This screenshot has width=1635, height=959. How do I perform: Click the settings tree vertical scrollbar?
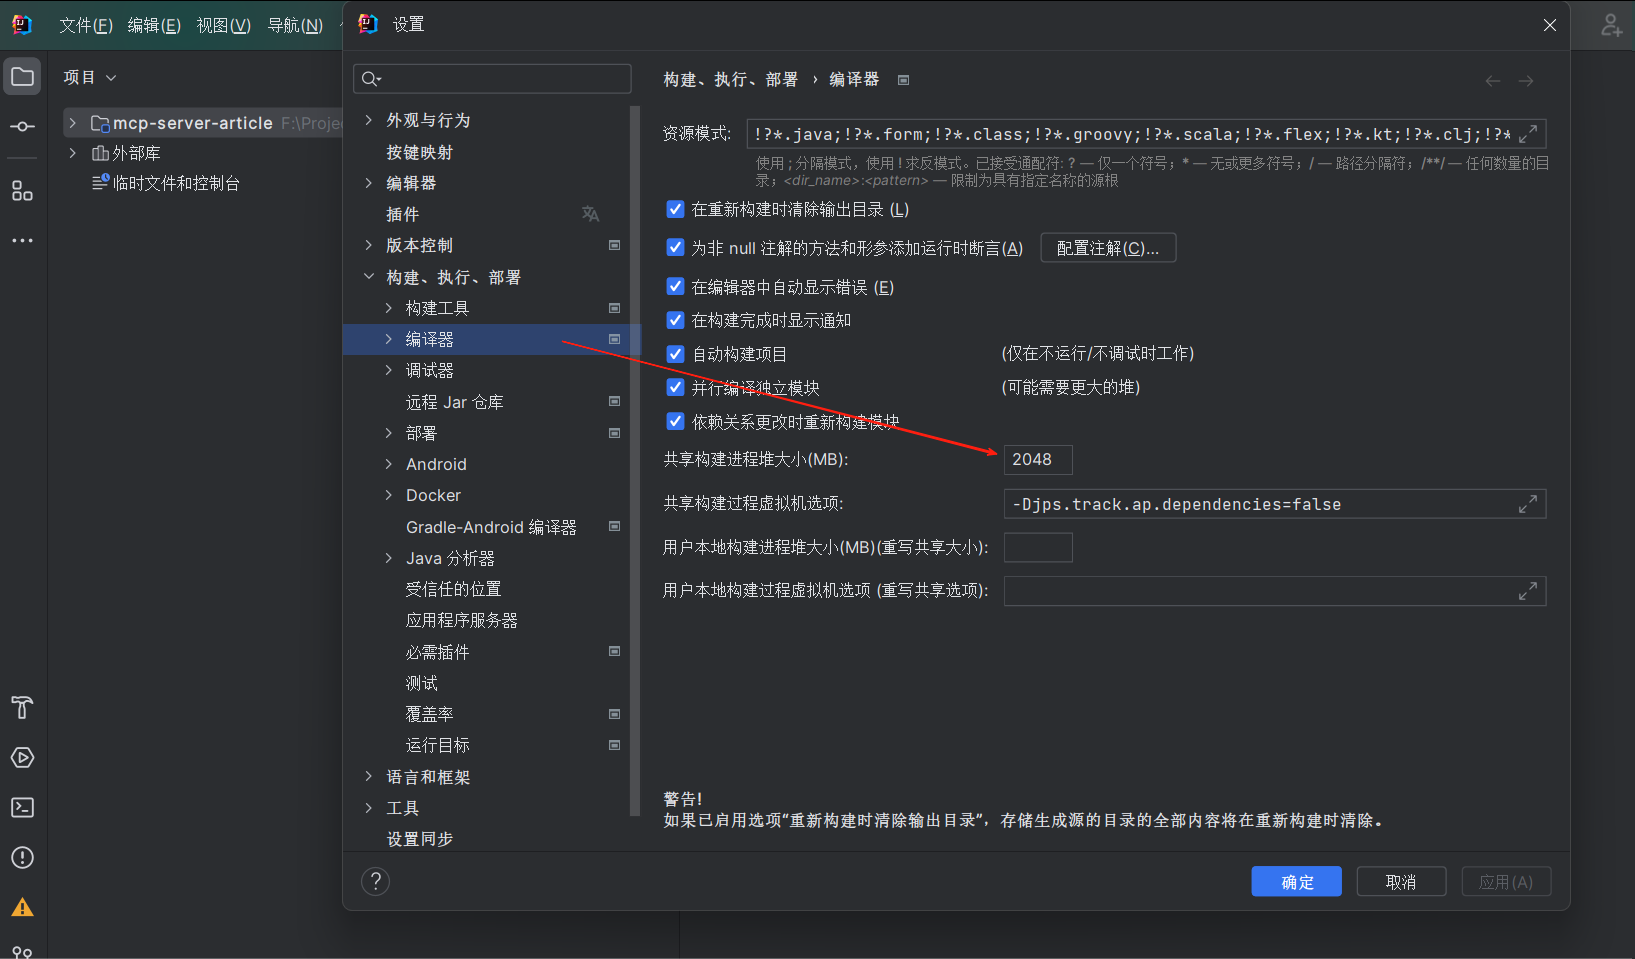tap(634, 460)
